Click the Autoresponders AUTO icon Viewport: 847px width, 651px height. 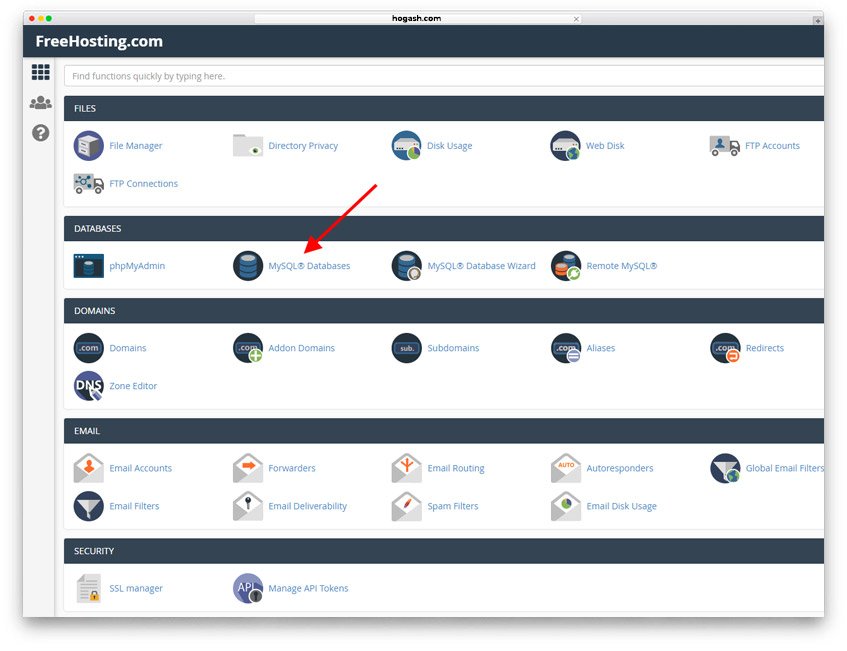[566, 468]
